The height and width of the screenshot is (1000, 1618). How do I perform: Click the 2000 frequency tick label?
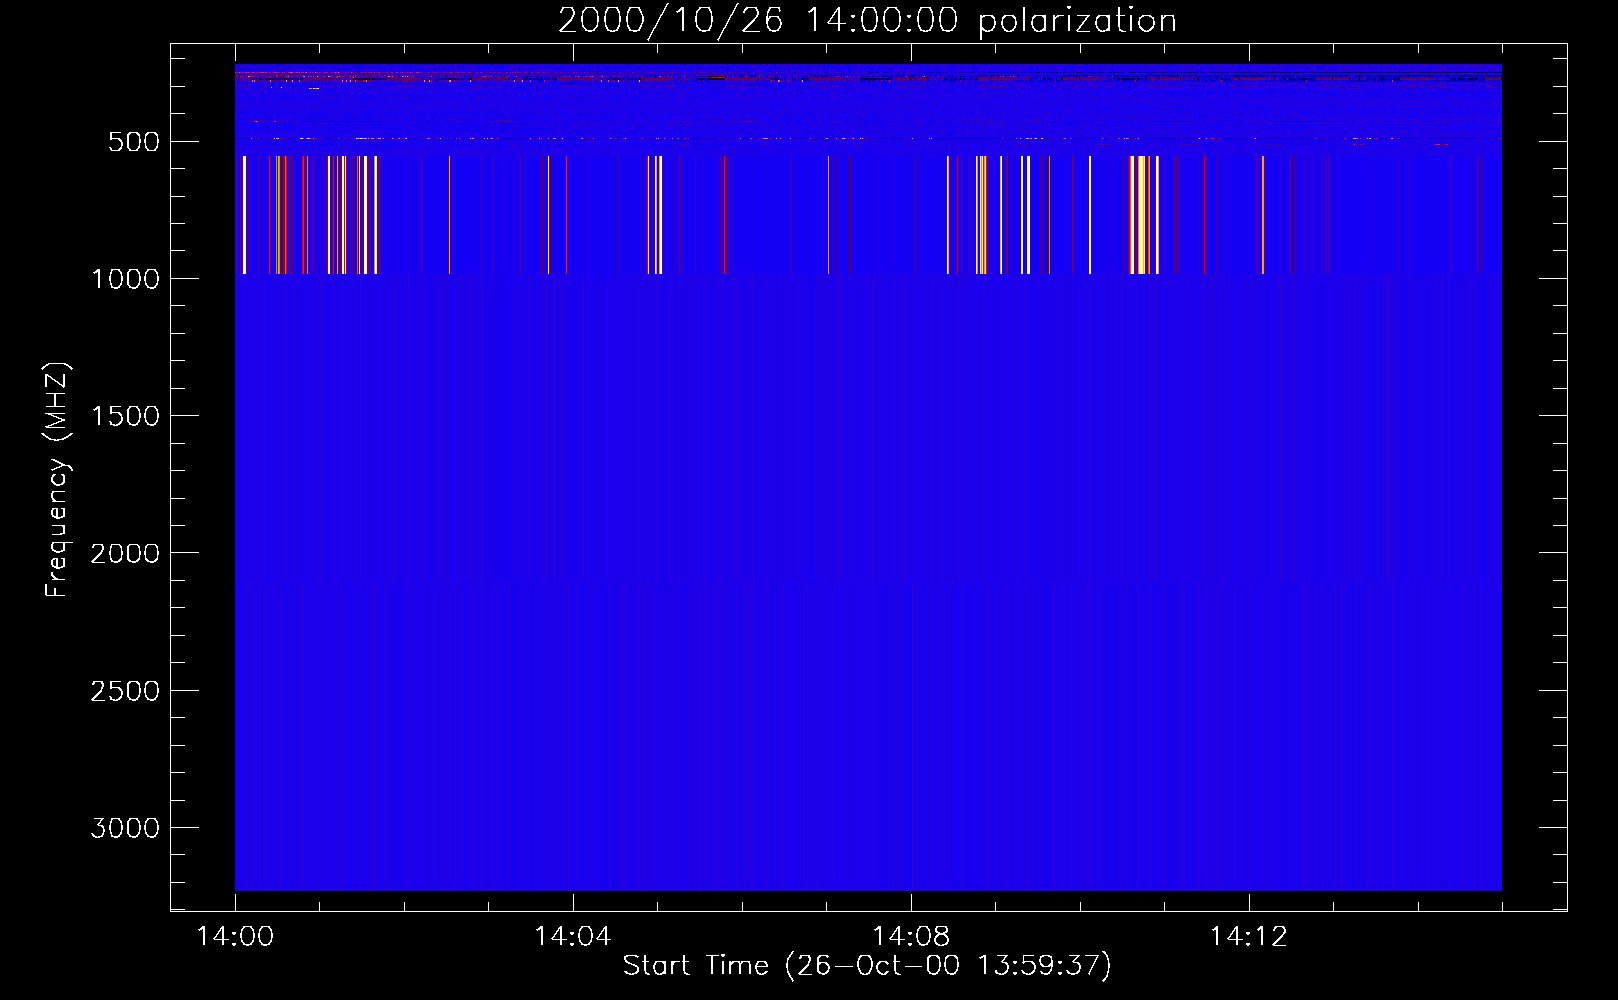[125, 553]
